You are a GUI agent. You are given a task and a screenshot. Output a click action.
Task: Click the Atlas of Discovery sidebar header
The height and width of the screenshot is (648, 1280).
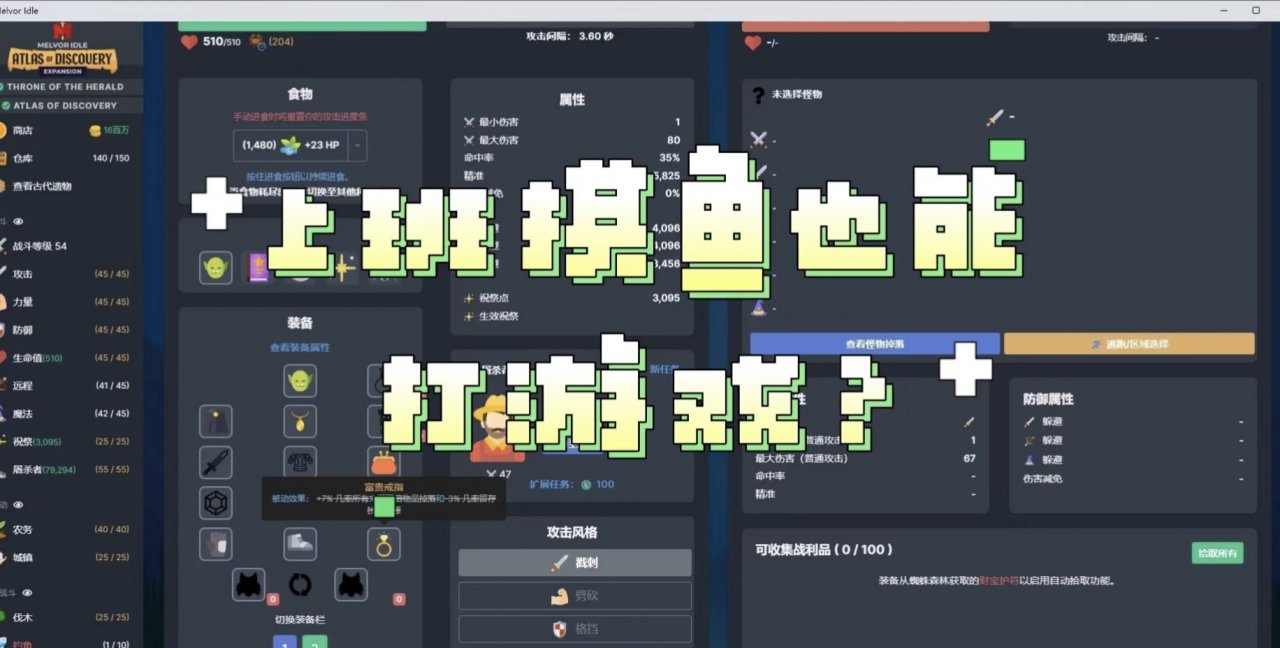(x=66, y=105)
